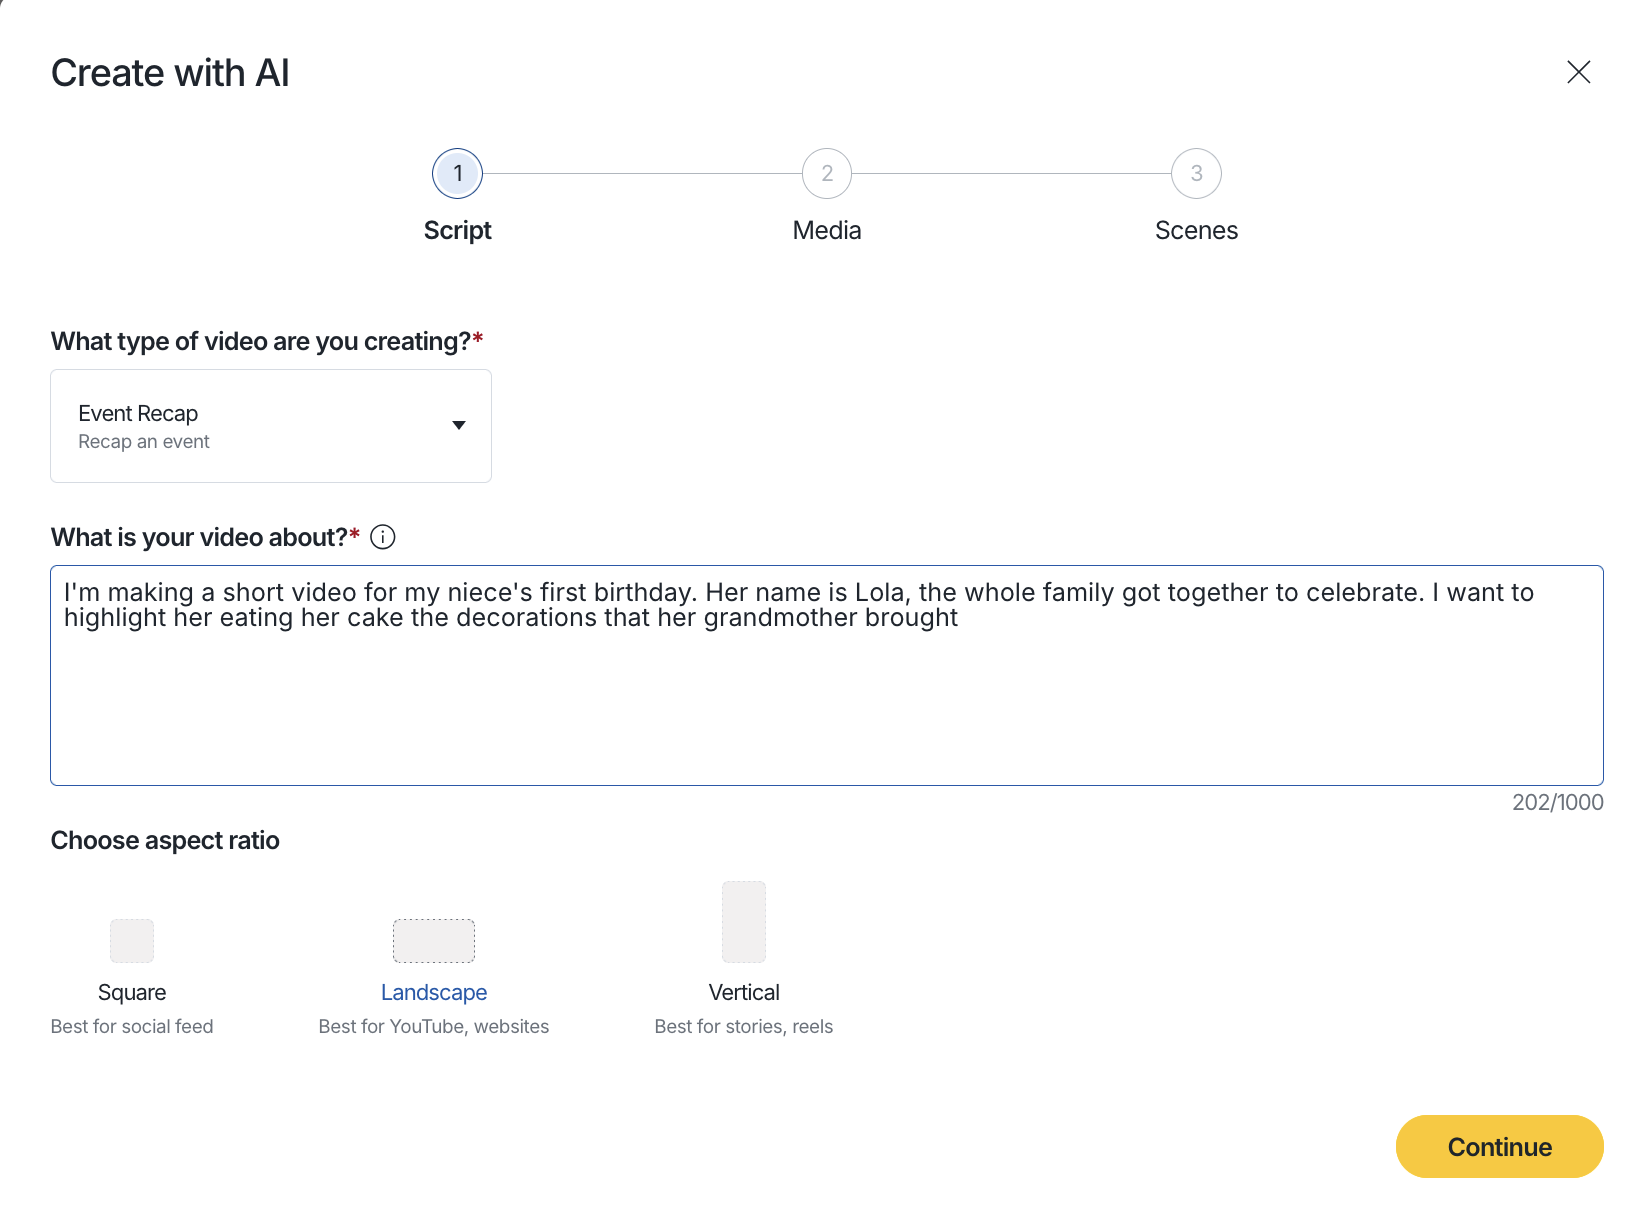Select the Square aspect ratio thumbnail
The image size is (1642, 1214).
(132, 940)
